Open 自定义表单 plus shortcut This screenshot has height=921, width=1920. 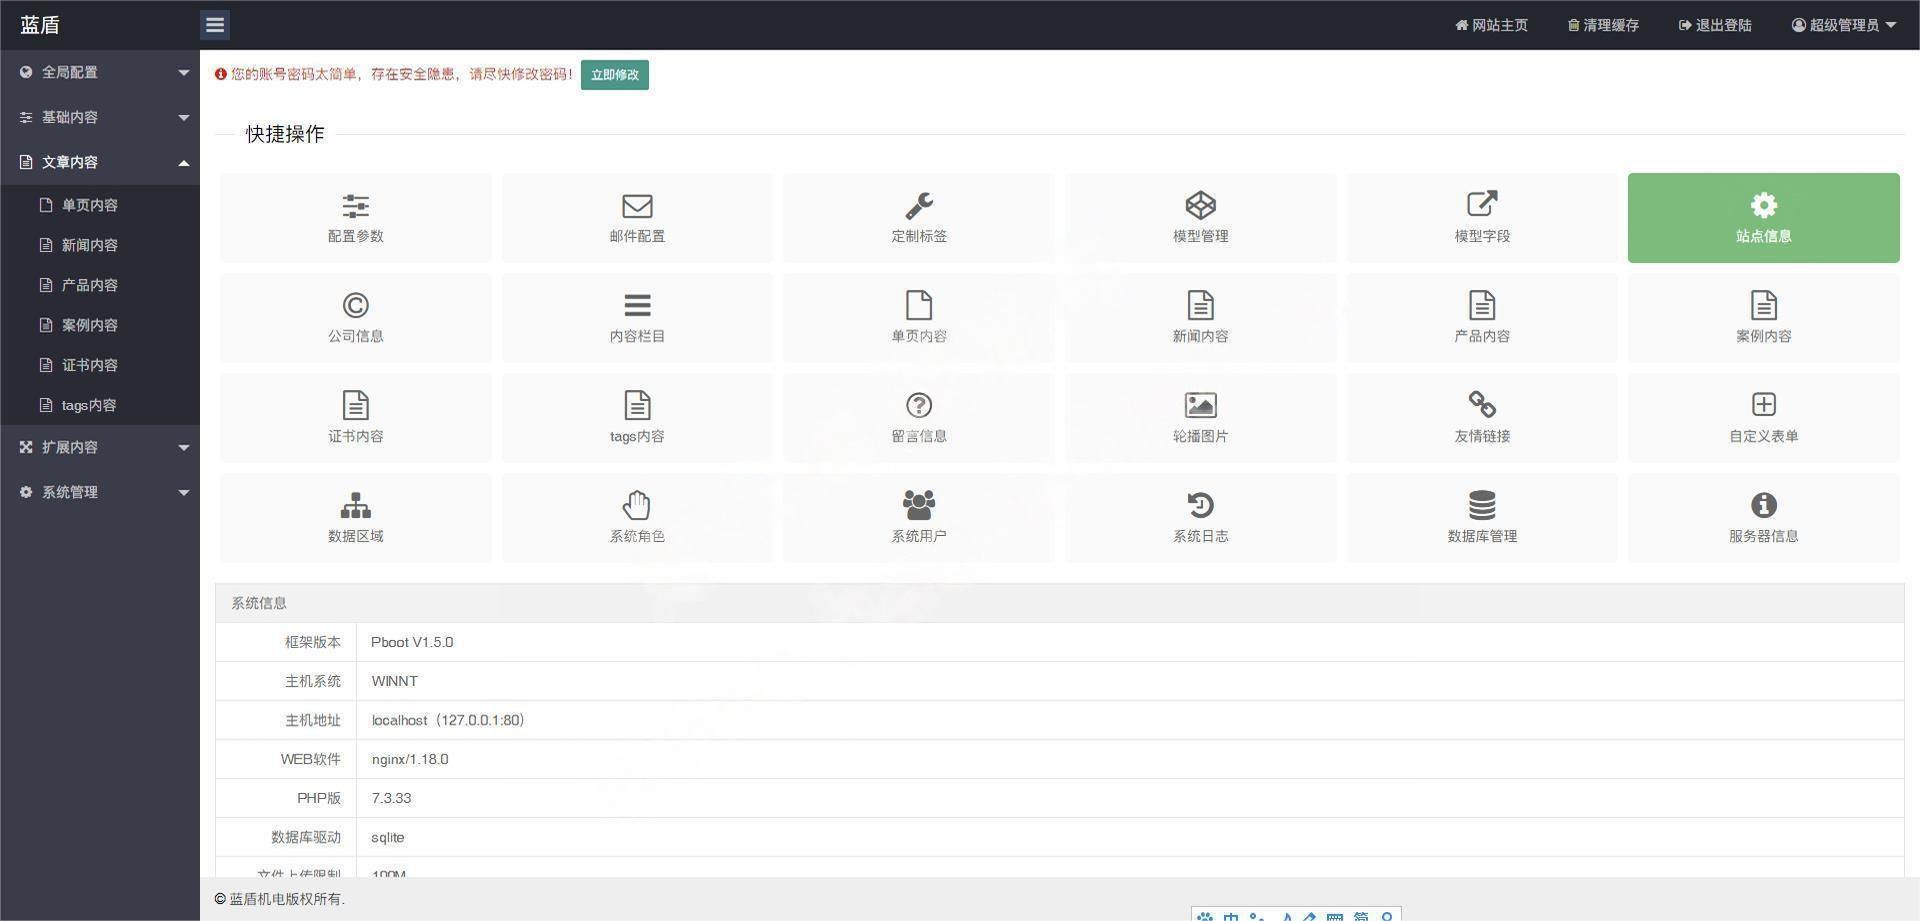[1764, 418]
